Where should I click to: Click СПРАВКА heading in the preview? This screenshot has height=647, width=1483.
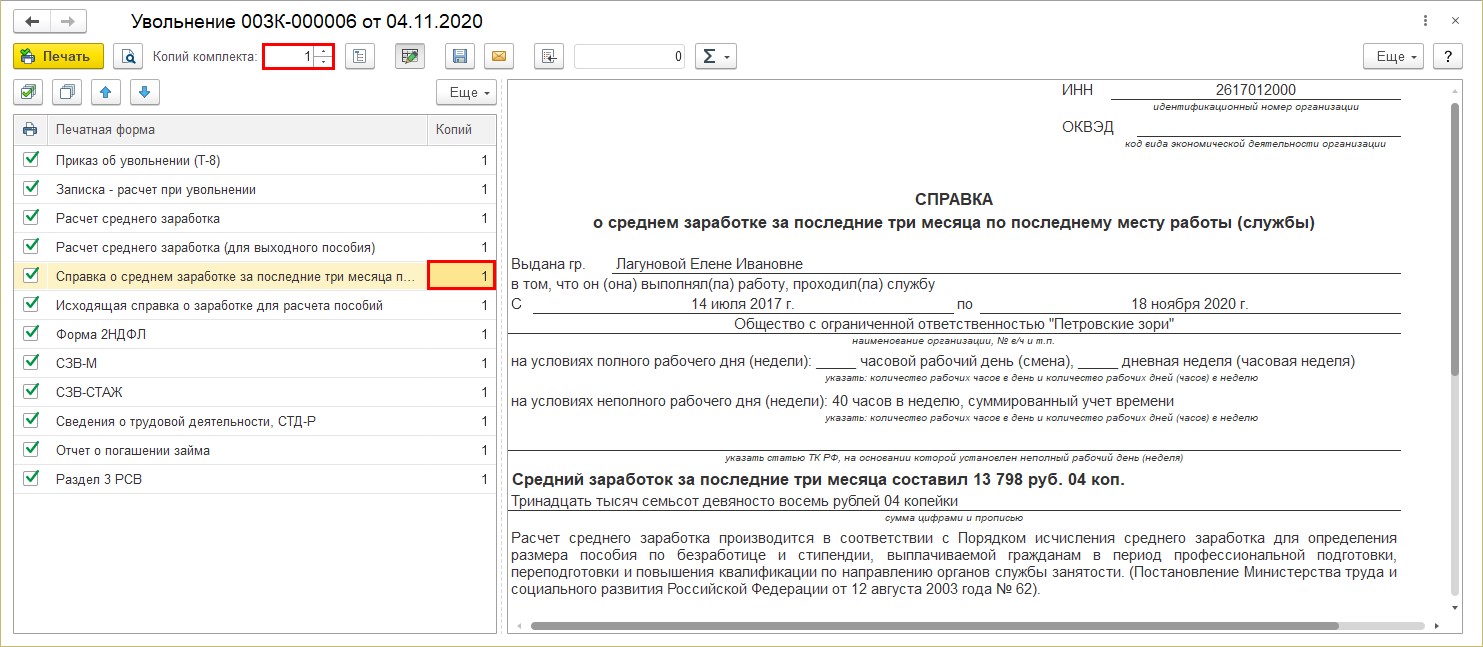click(954, 200)
